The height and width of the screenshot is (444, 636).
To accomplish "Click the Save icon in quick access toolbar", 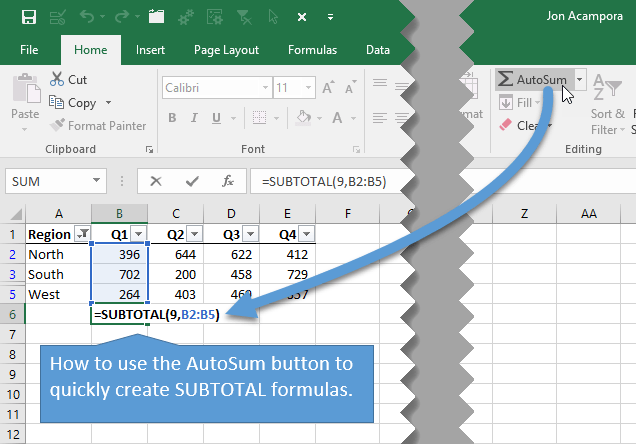I will point(28,17).
